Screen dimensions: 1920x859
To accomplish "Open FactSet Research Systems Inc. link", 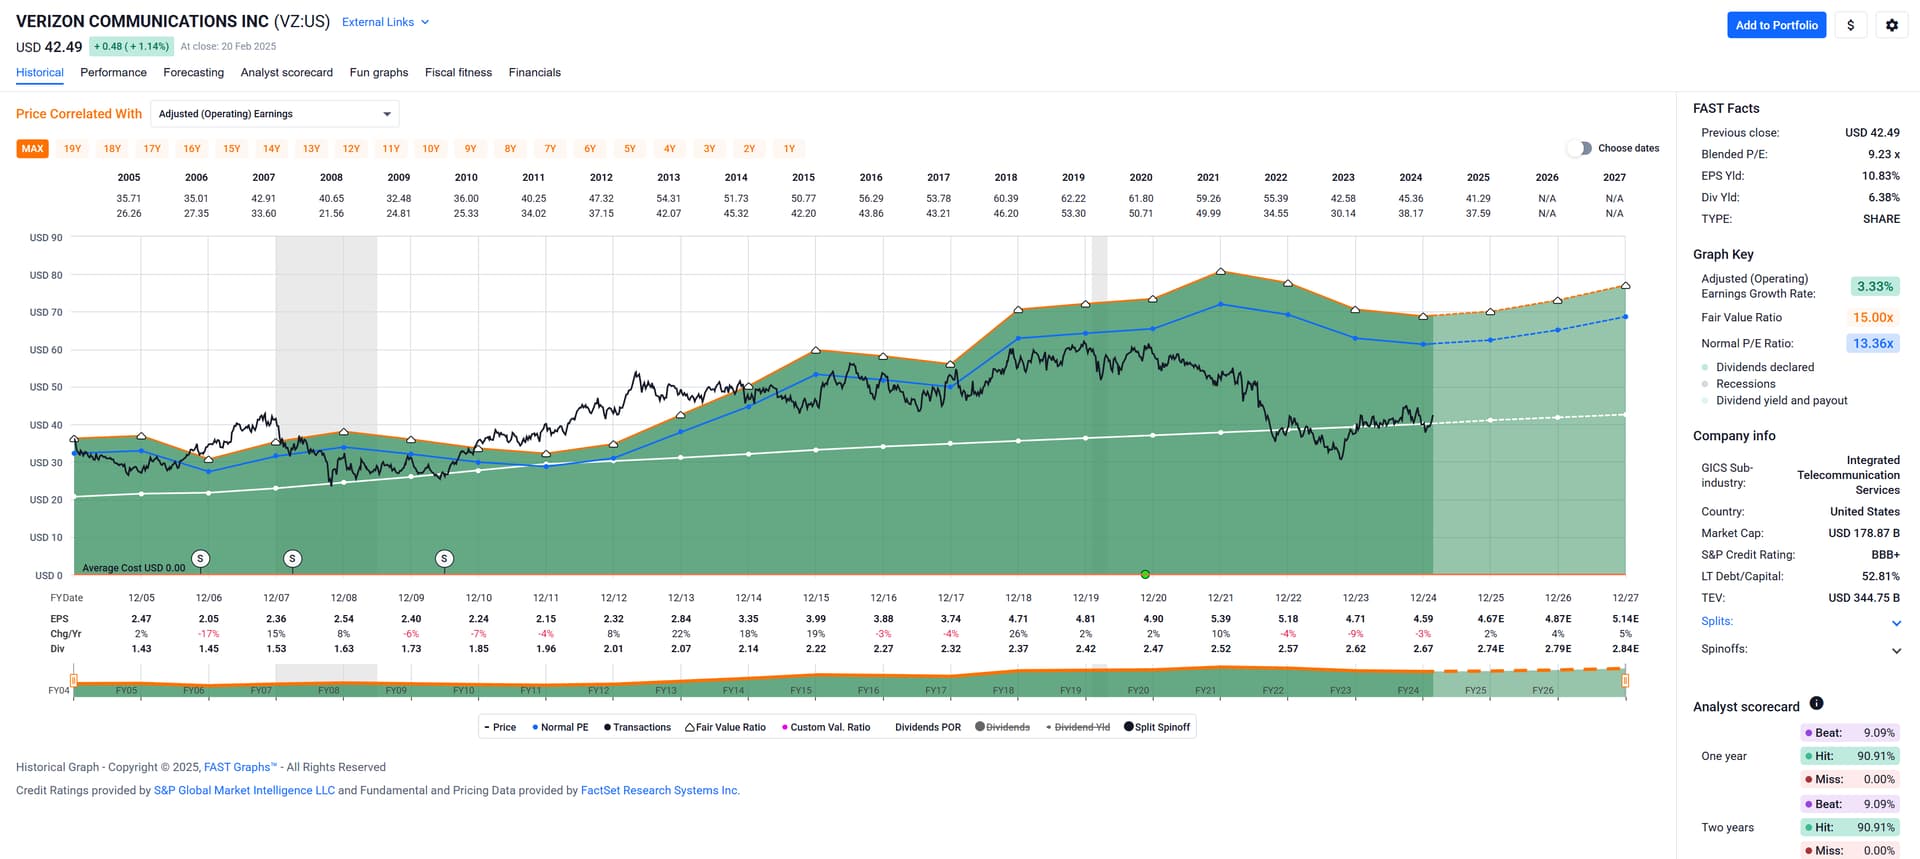I will (x=660, y=790).
